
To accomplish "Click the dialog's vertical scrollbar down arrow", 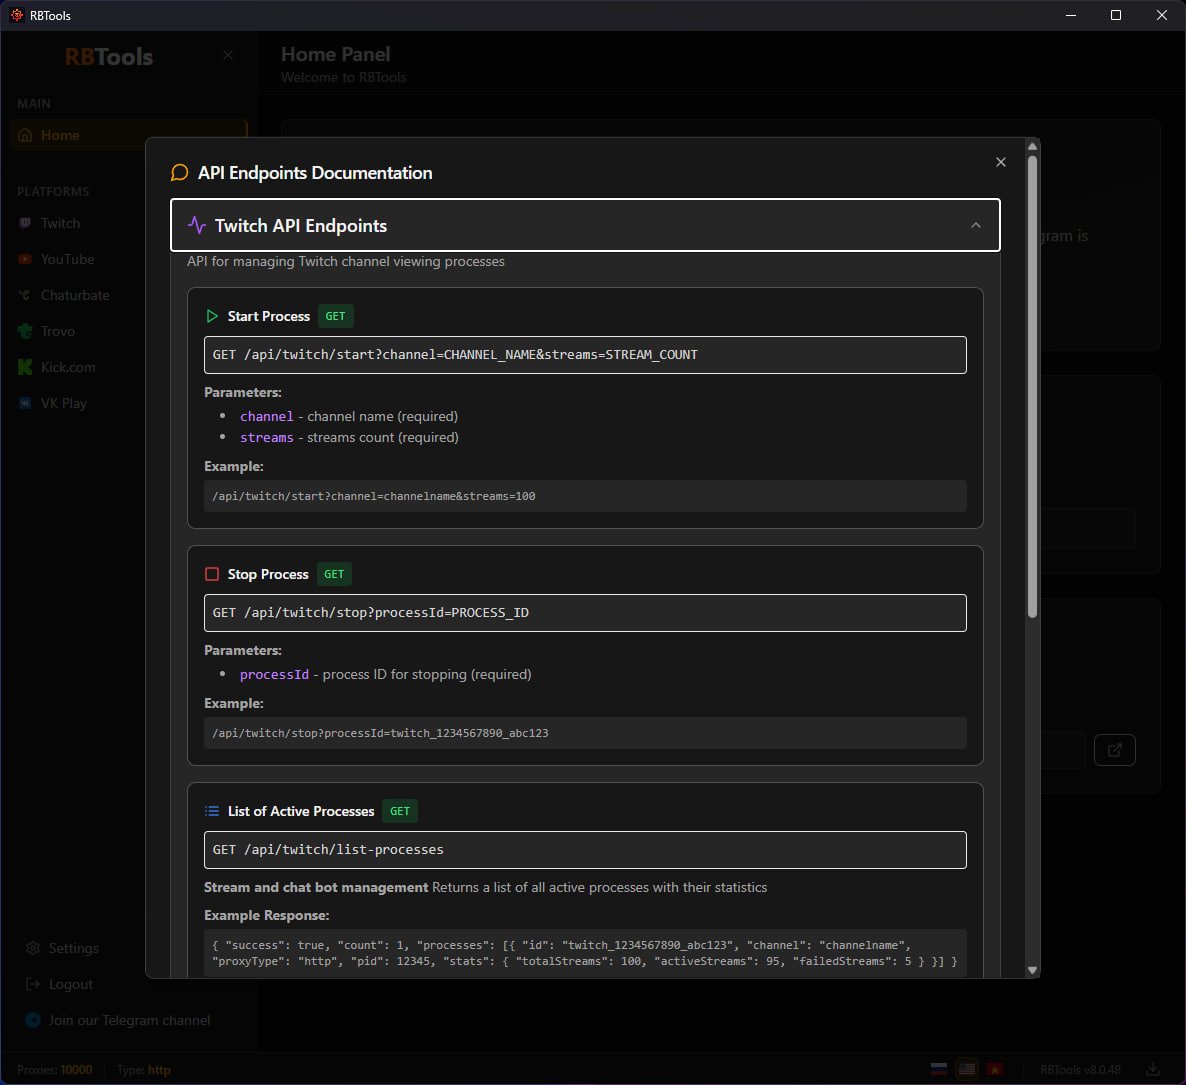I will [x=1032, y=969].
